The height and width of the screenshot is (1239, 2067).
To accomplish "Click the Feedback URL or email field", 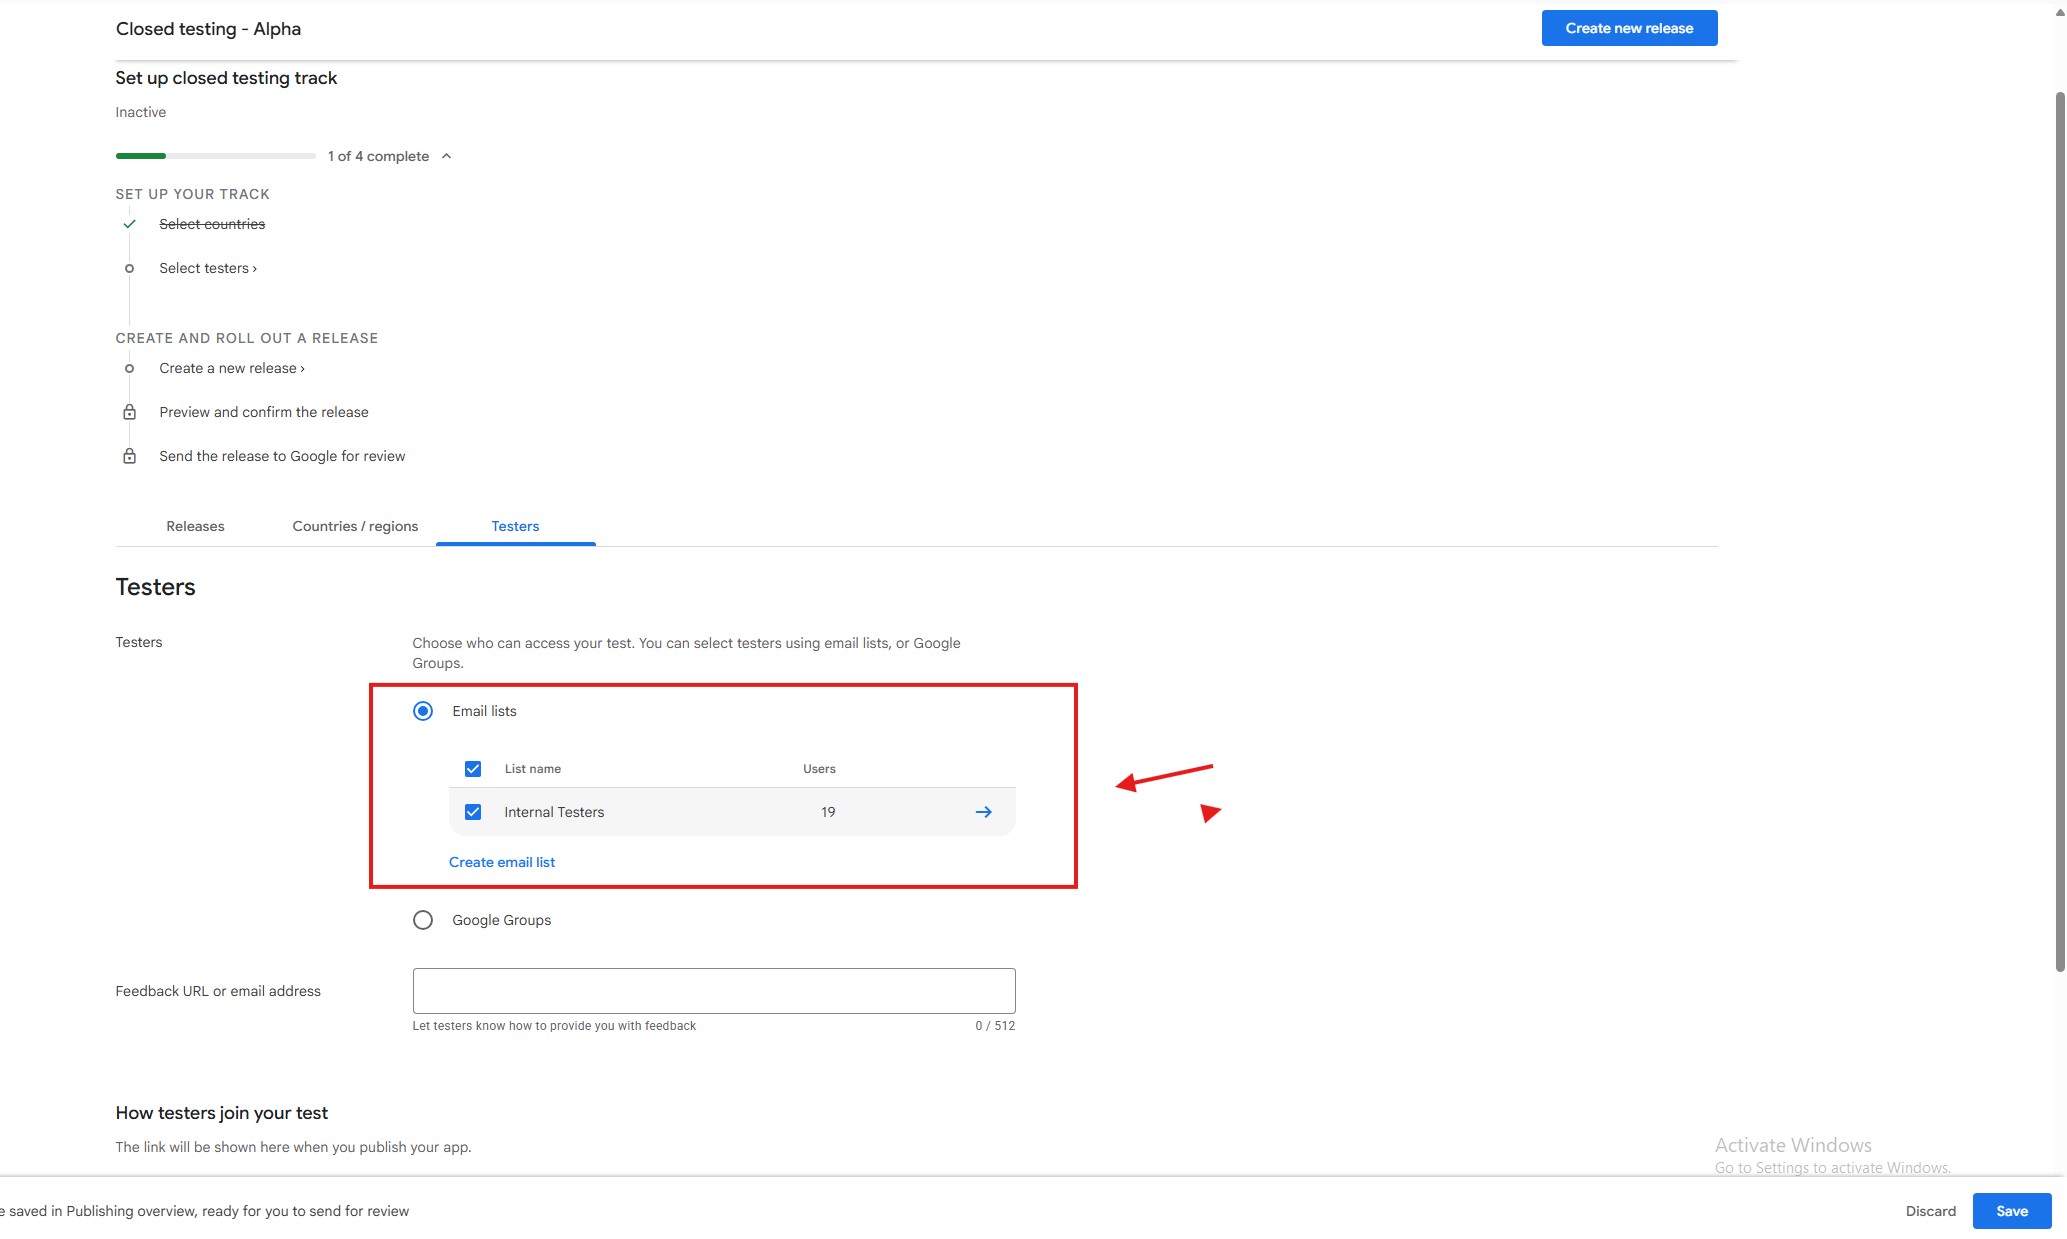I will 713,990.
